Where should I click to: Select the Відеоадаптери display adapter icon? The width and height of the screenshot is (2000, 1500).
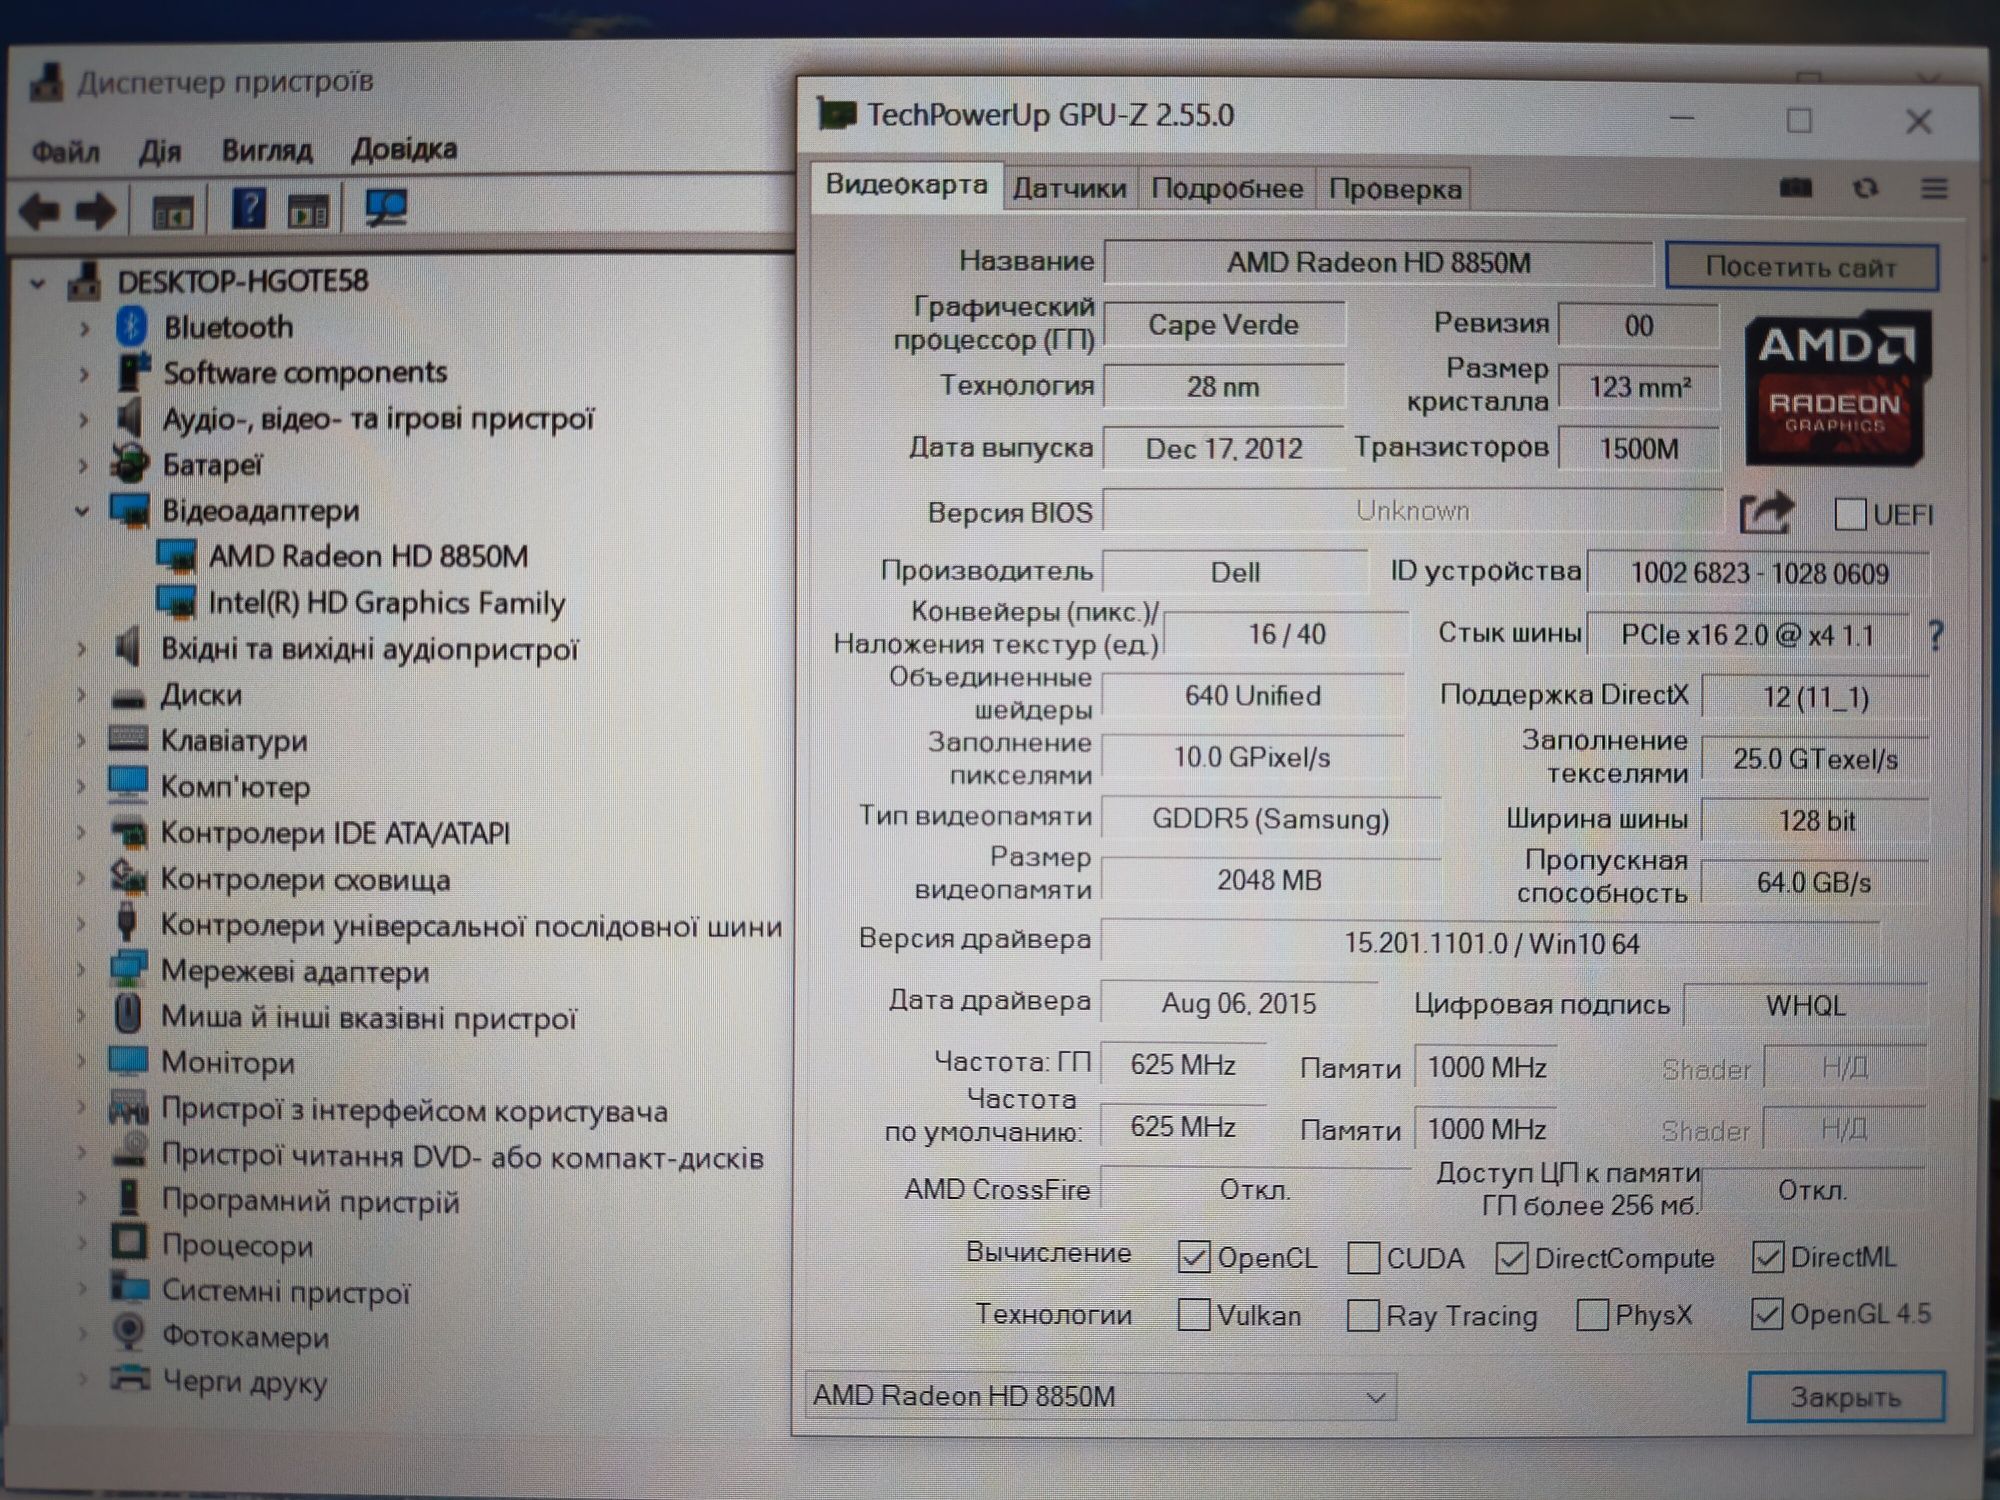[x=129, y=510]
